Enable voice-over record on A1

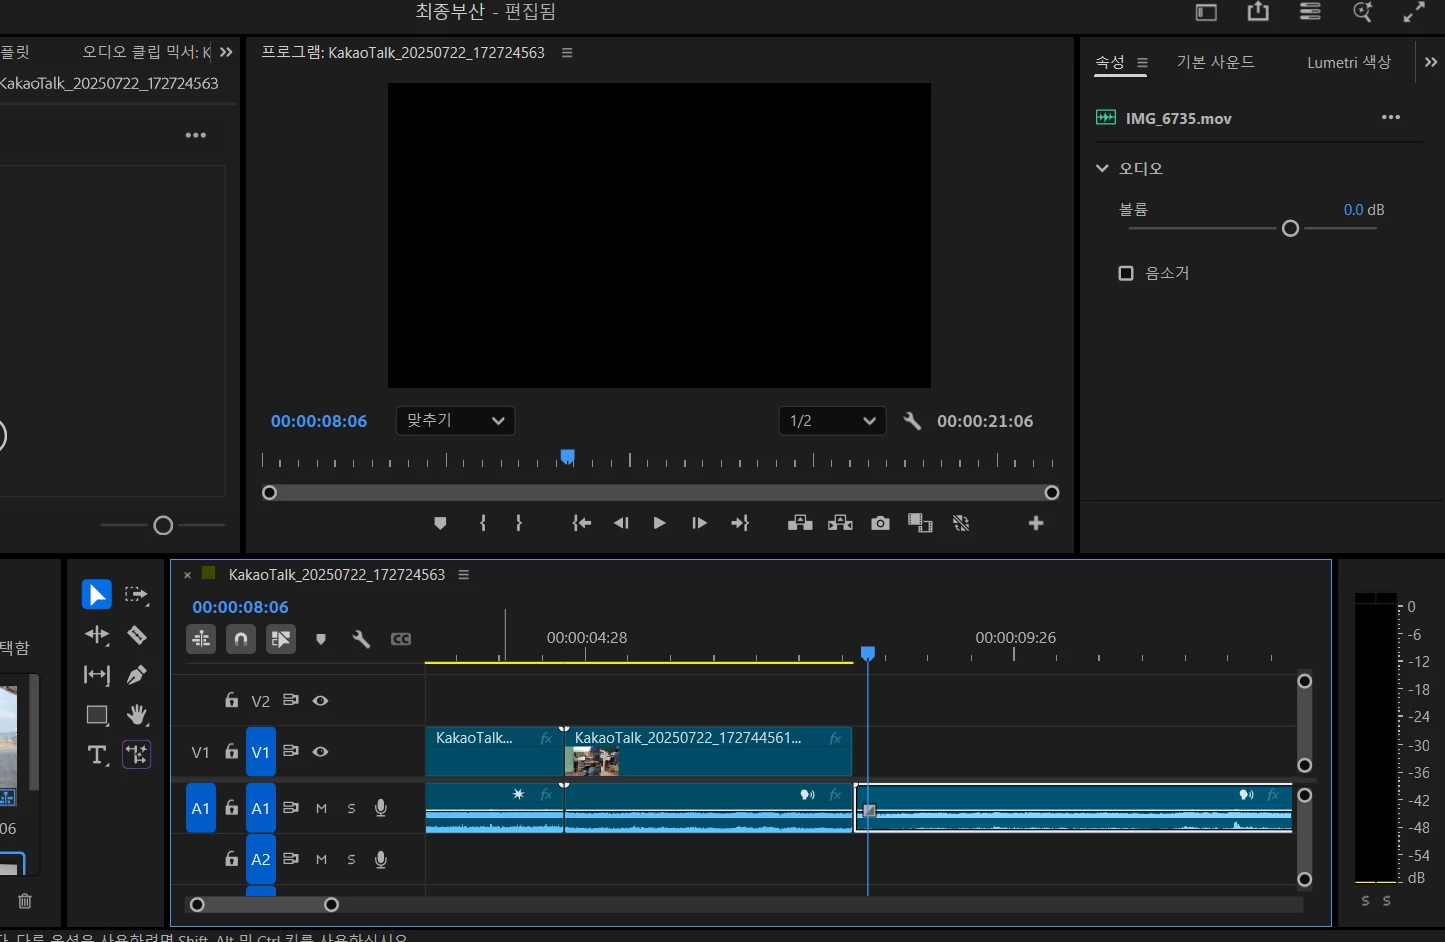click(381, 808)
